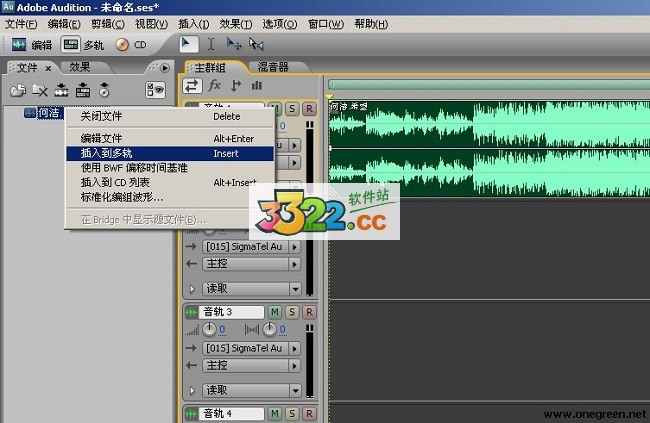This screenshot has width=650, height=423.
Task: Open 文件(F) menu
Action: [x=21, y=24]
